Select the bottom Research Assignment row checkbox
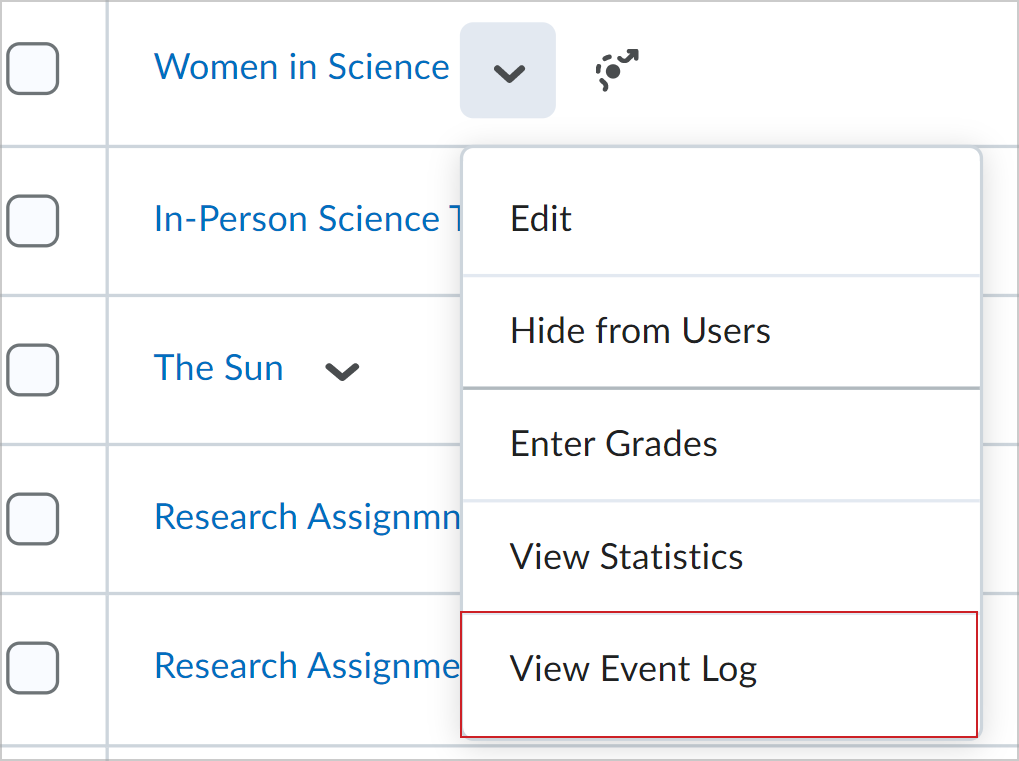The height and width of the screenshot is (761, 1019). click(32, 668)
